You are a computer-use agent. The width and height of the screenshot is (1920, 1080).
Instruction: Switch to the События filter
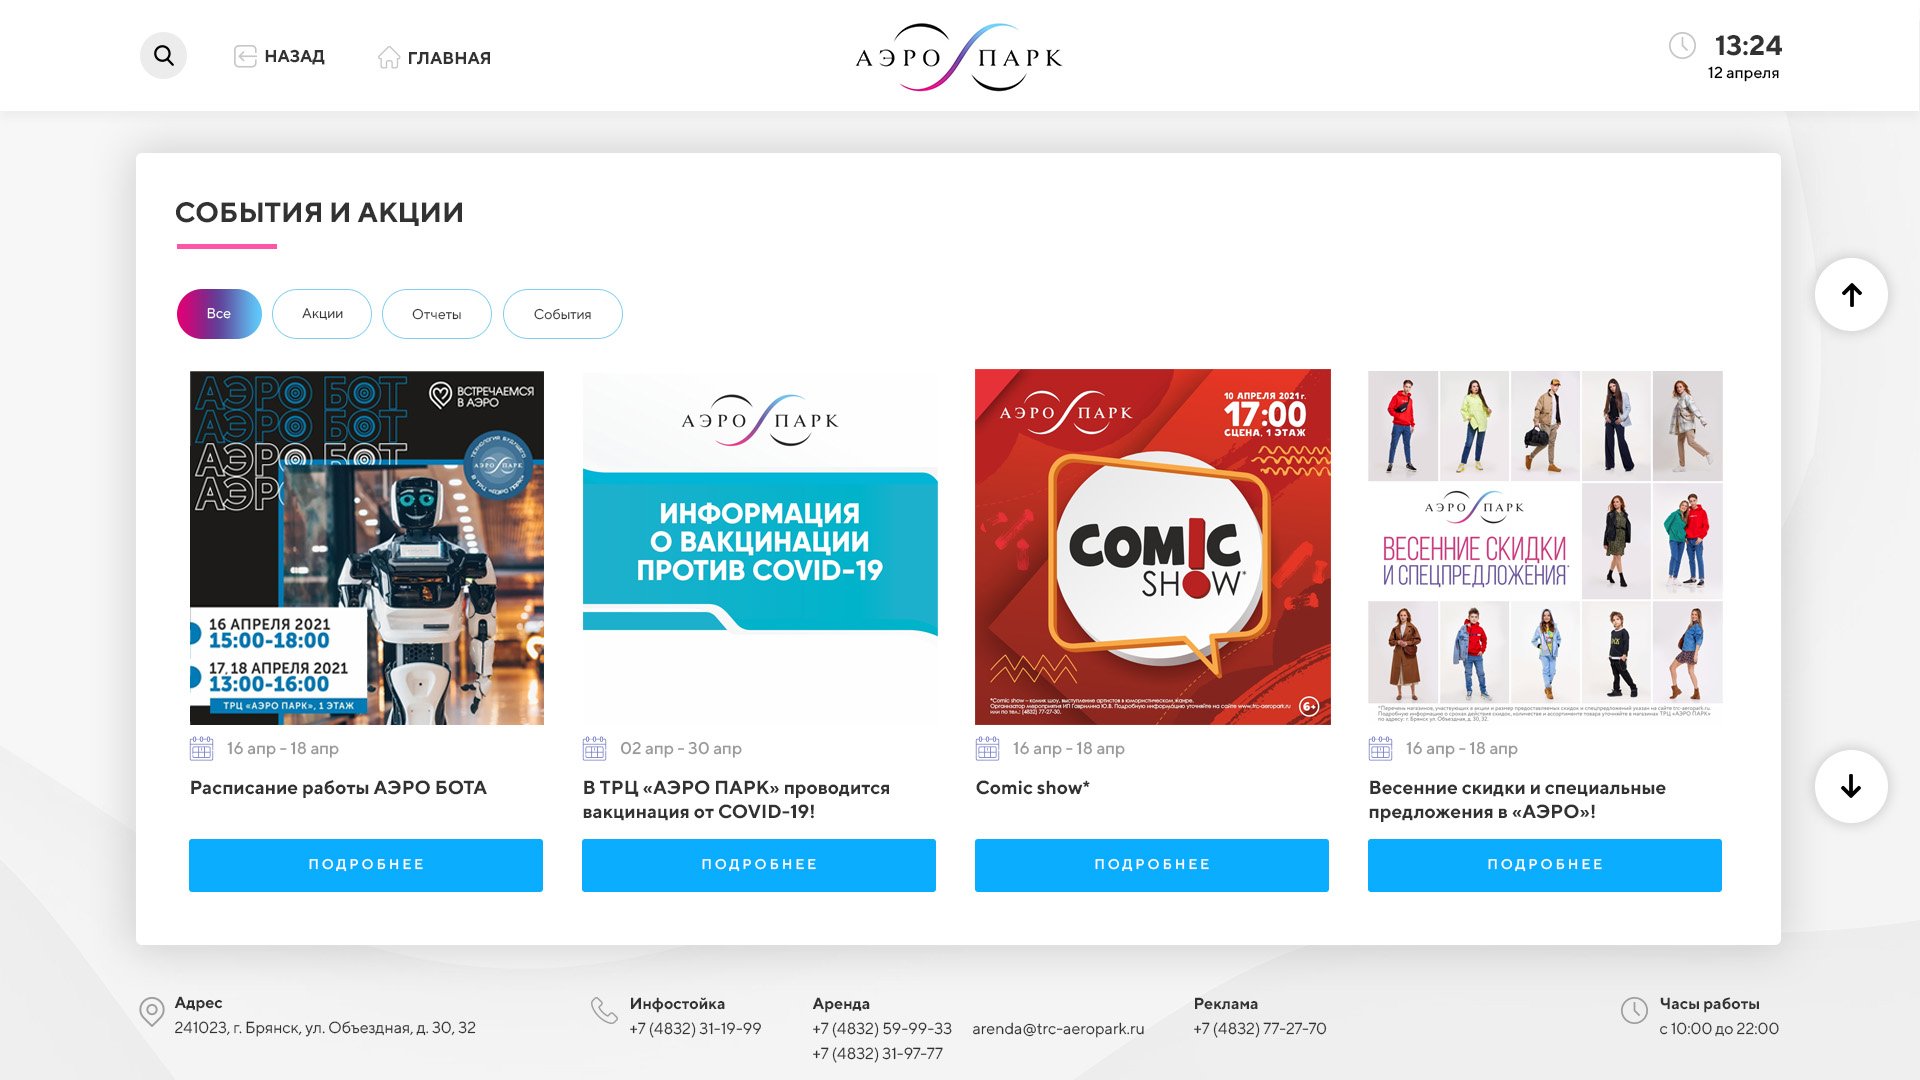(x=563, y=314)
